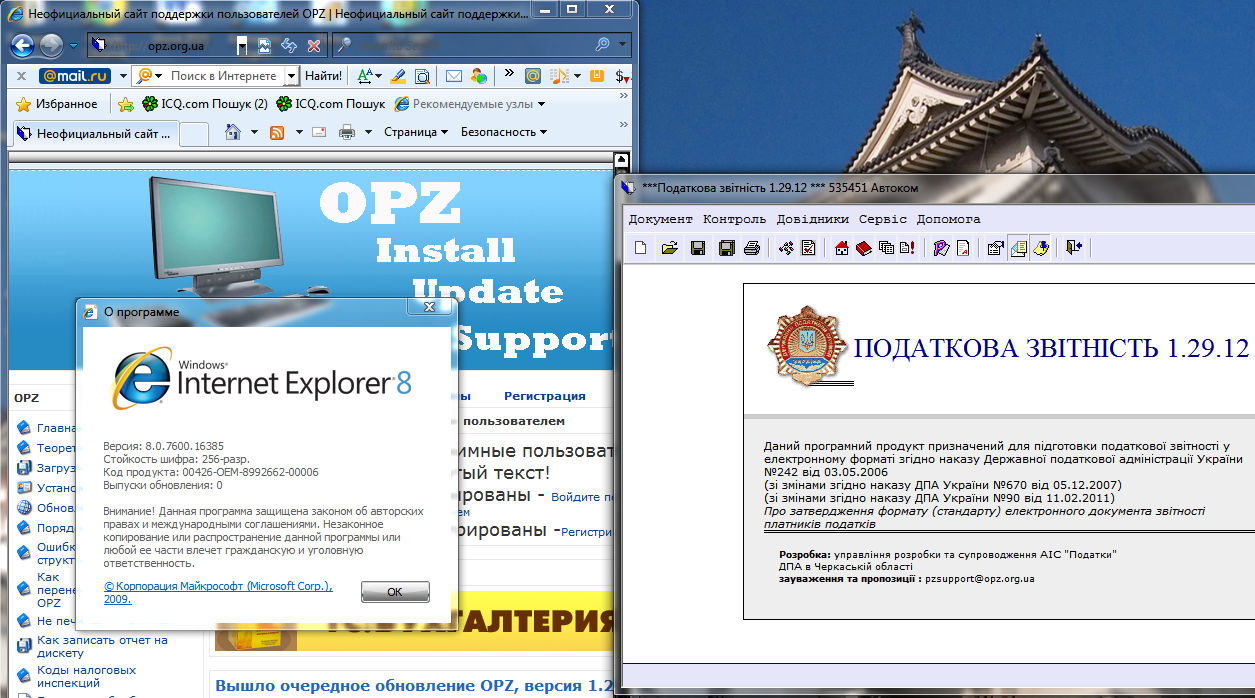This screenshot has height=698, width=1255.
Task: Click the double floppy save-all icon
Action: (728, 248)
